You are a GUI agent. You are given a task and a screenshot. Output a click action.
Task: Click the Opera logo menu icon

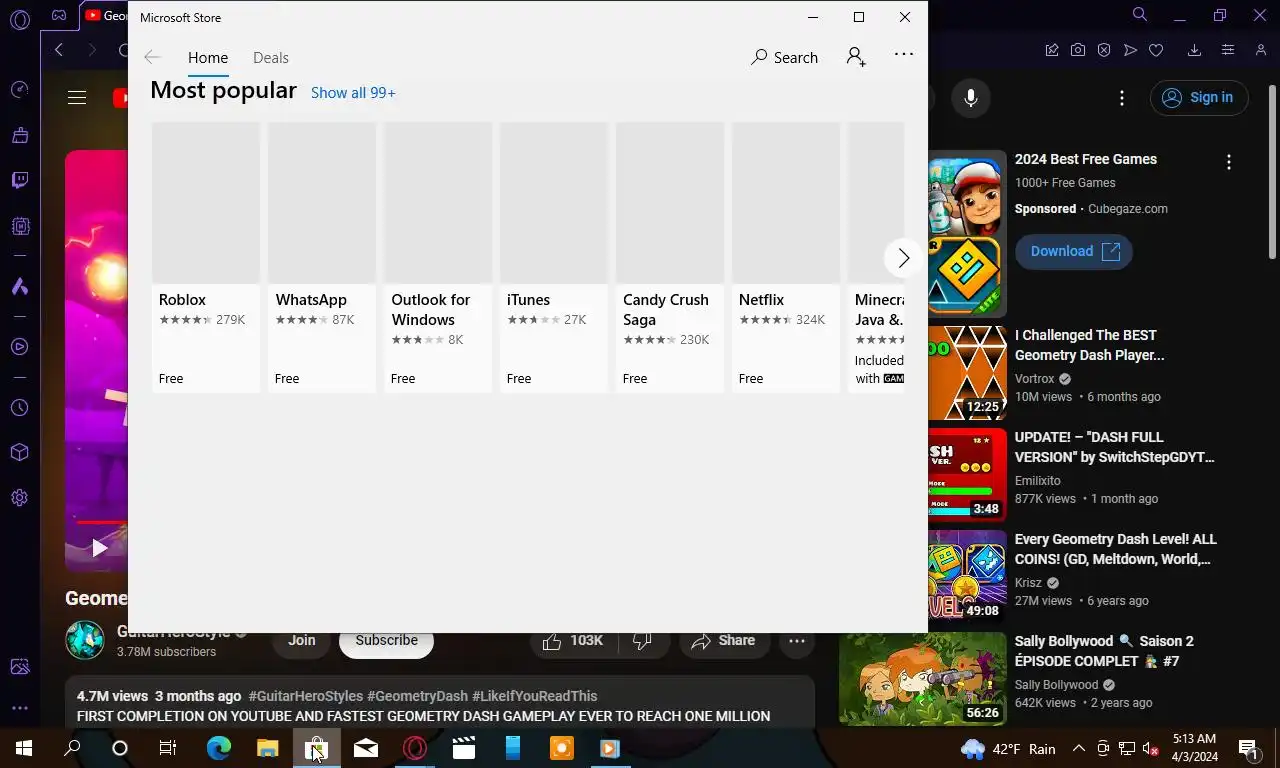point(19,20)
